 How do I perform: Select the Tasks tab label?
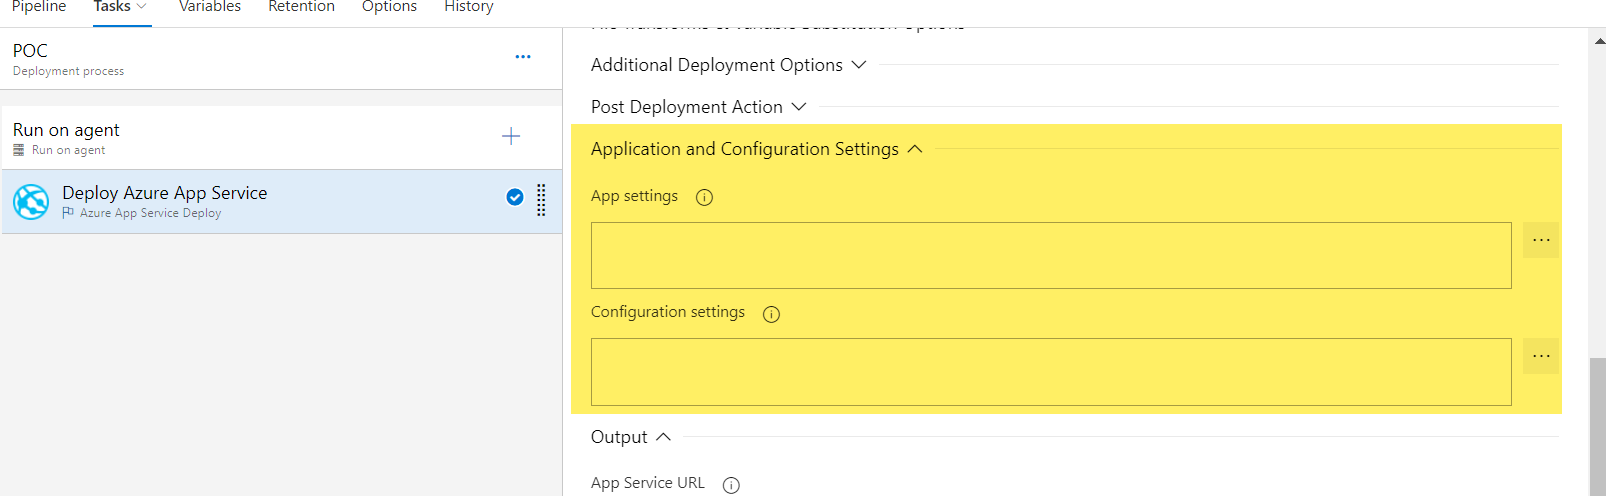pos(112,7)
